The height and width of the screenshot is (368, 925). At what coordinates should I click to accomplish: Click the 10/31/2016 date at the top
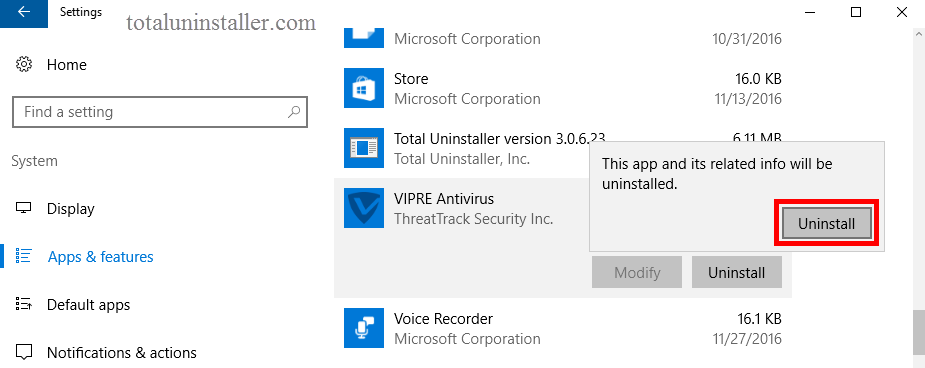coord(747,39)
